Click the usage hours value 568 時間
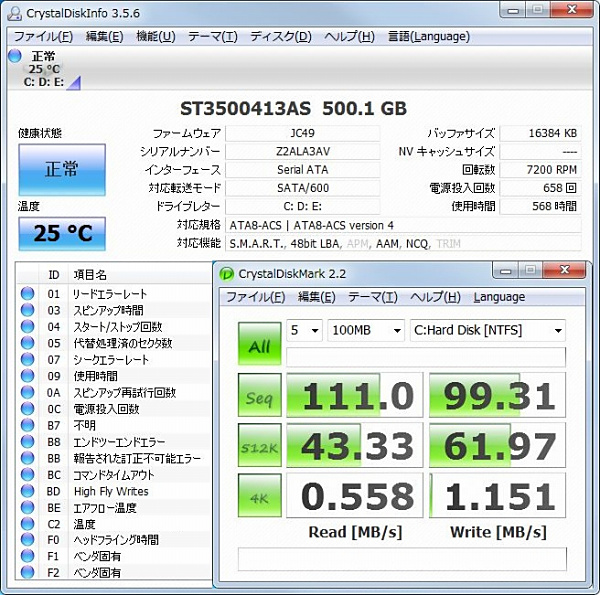The width and height of the screenshot is (600, 595). [541, 207]
